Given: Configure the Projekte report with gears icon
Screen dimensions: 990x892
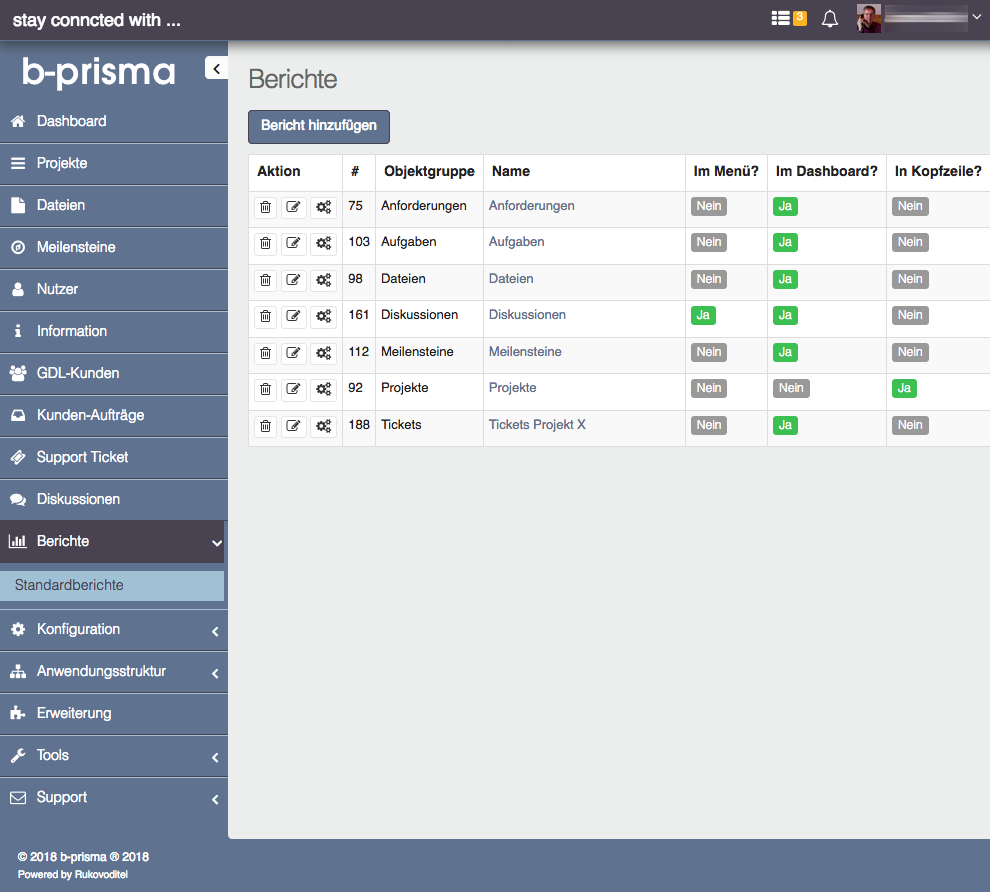Looking at the screenshot, I should 323,389.
